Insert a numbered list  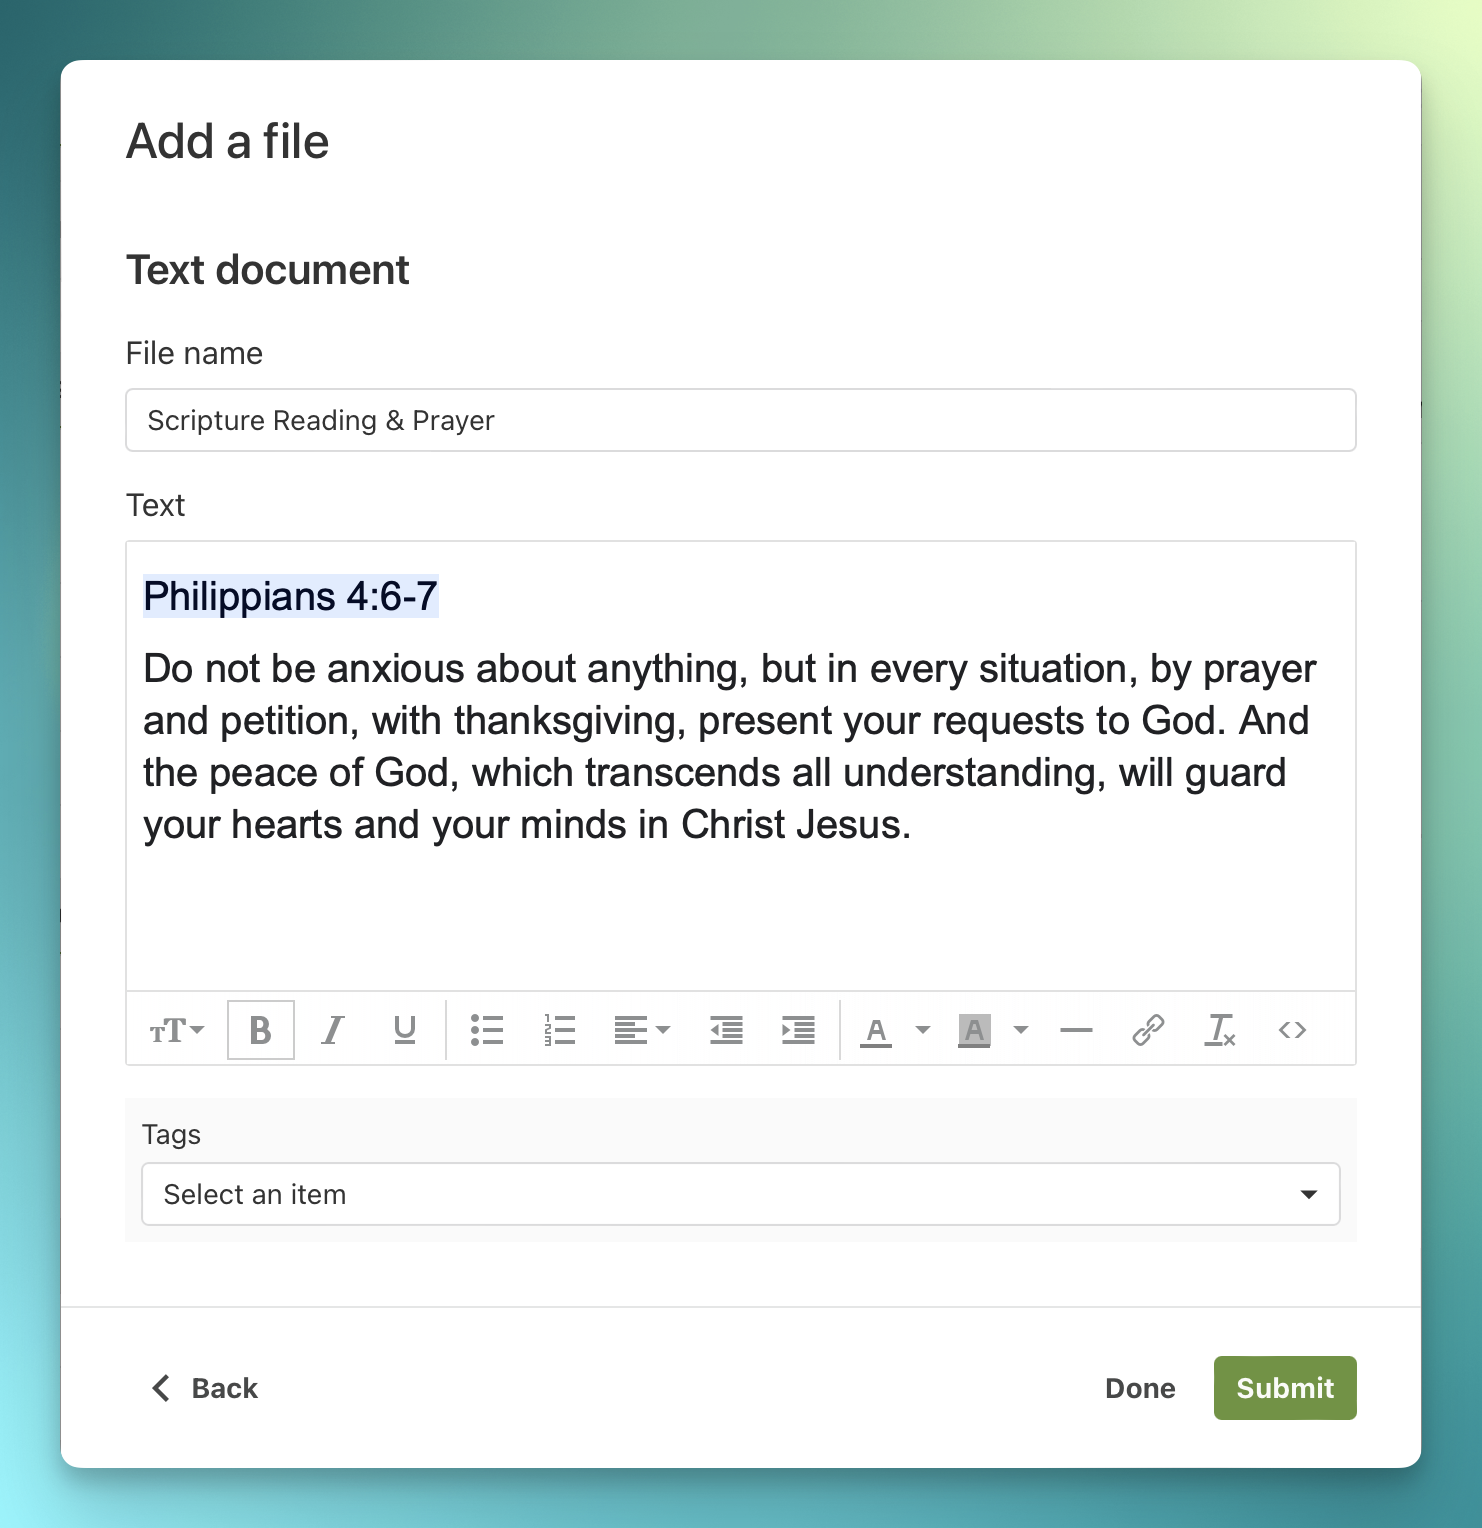(560, 1030)
